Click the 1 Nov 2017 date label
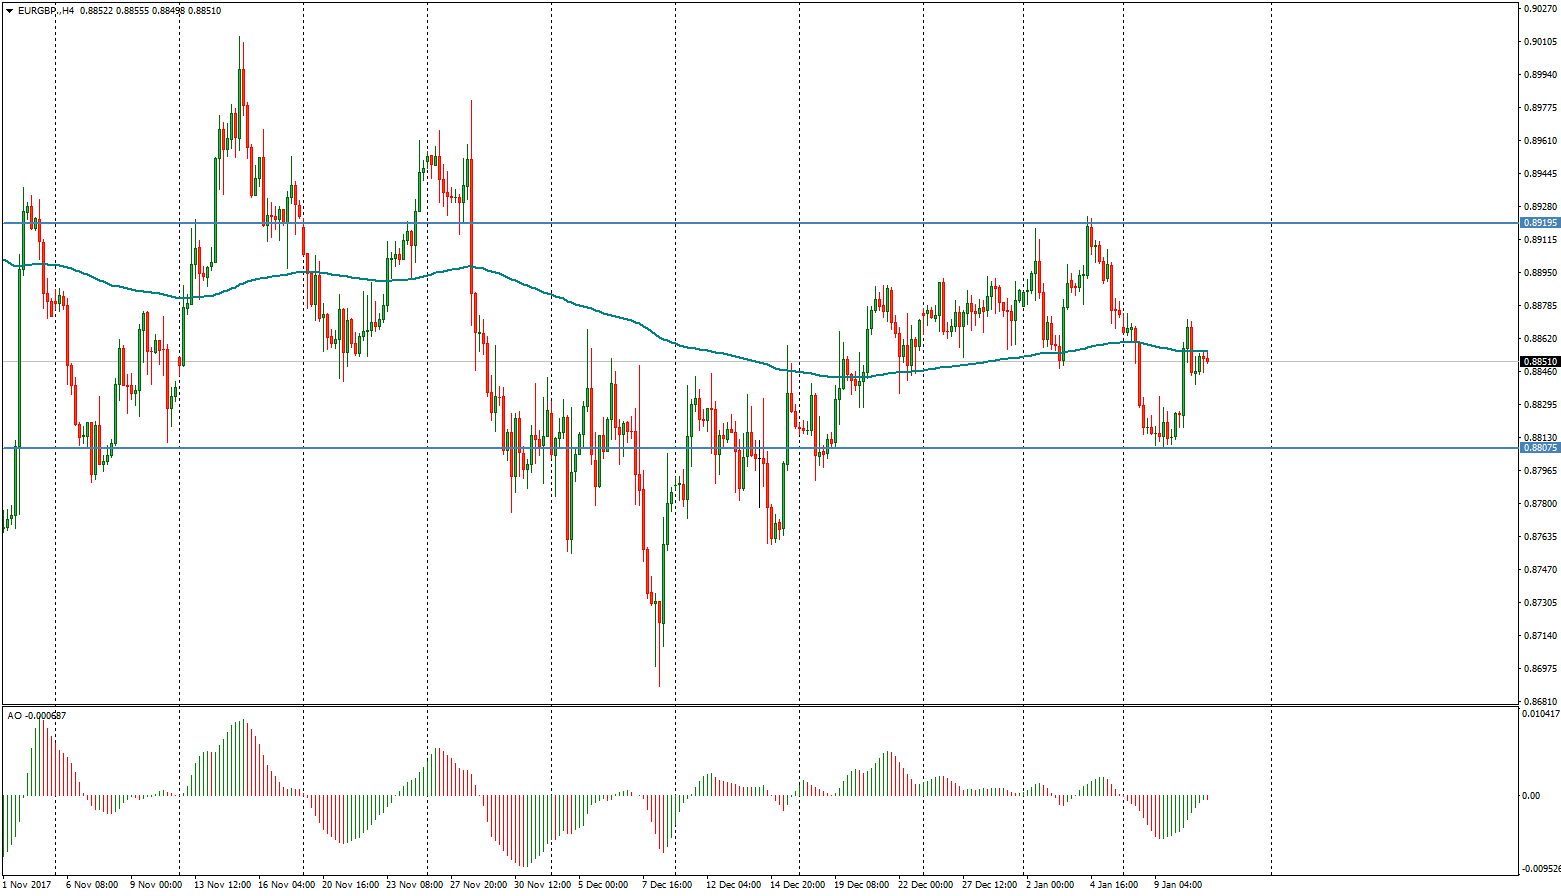Viewport: 1561px width, 896px height. point(27,885)
